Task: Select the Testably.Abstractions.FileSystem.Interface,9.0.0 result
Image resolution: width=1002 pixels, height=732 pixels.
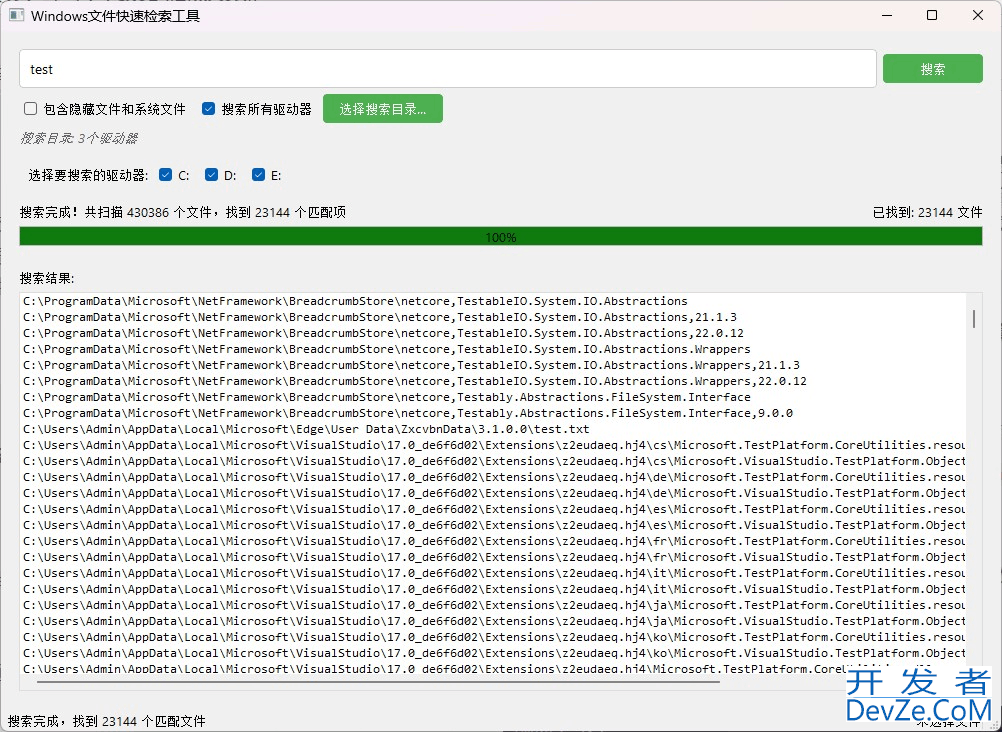Action: tap(408, 413)
